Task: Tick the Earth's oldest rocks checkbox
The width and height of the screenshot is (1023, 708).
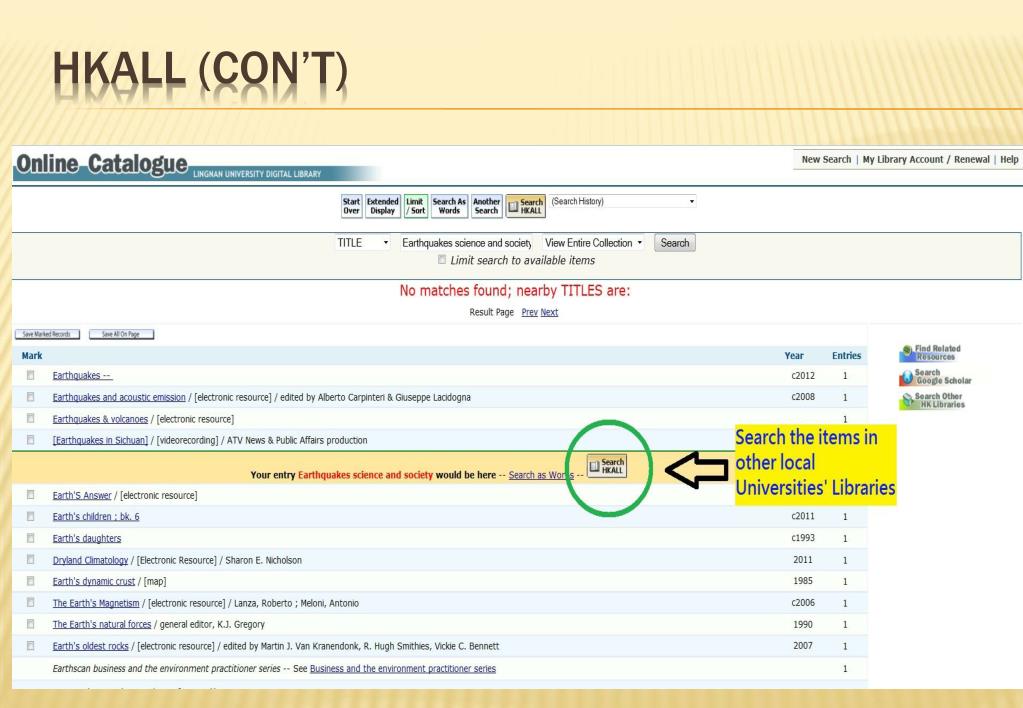Action: 31,645
